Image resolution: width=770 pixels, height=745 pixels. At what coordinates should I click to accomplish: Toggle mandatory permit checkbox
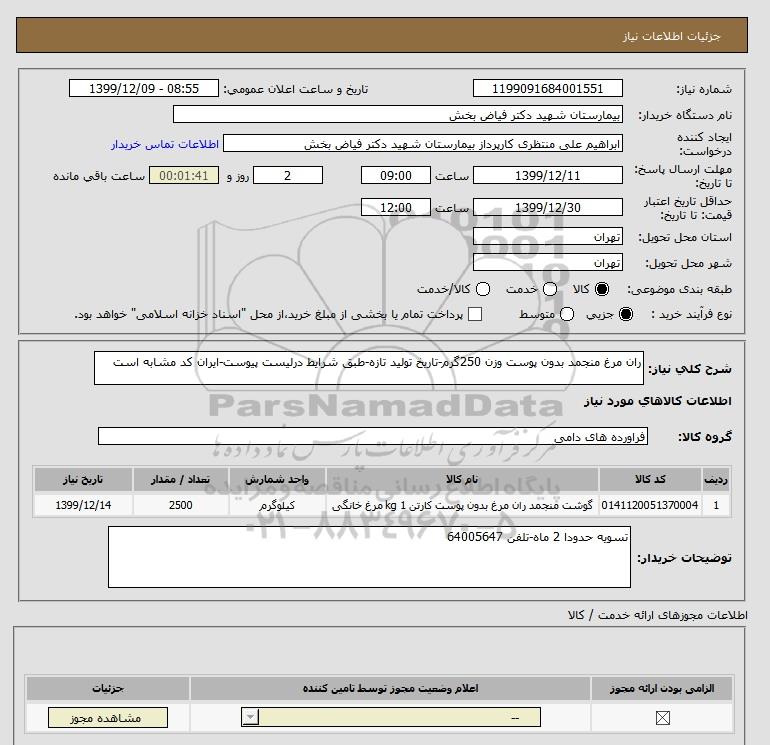[x=662, y=718]
